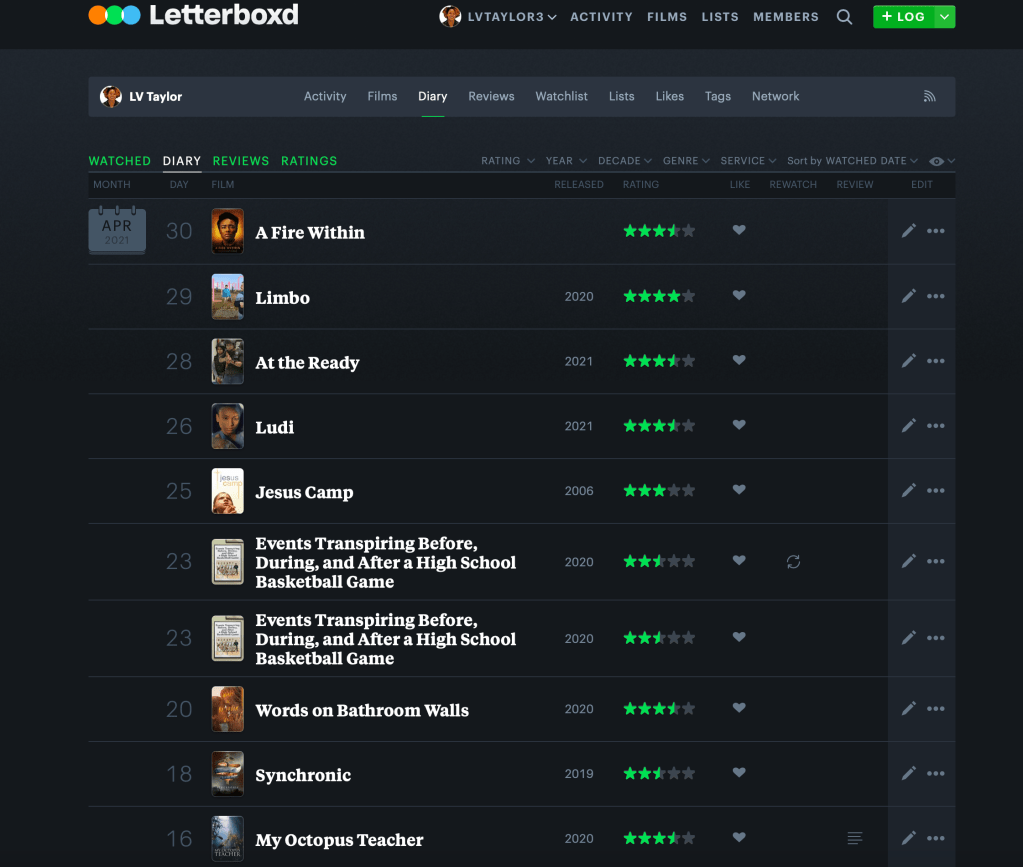Screen dimensions: 1023x867
Task: Select the RATINGS sub-tab
Action: (309, 161)
